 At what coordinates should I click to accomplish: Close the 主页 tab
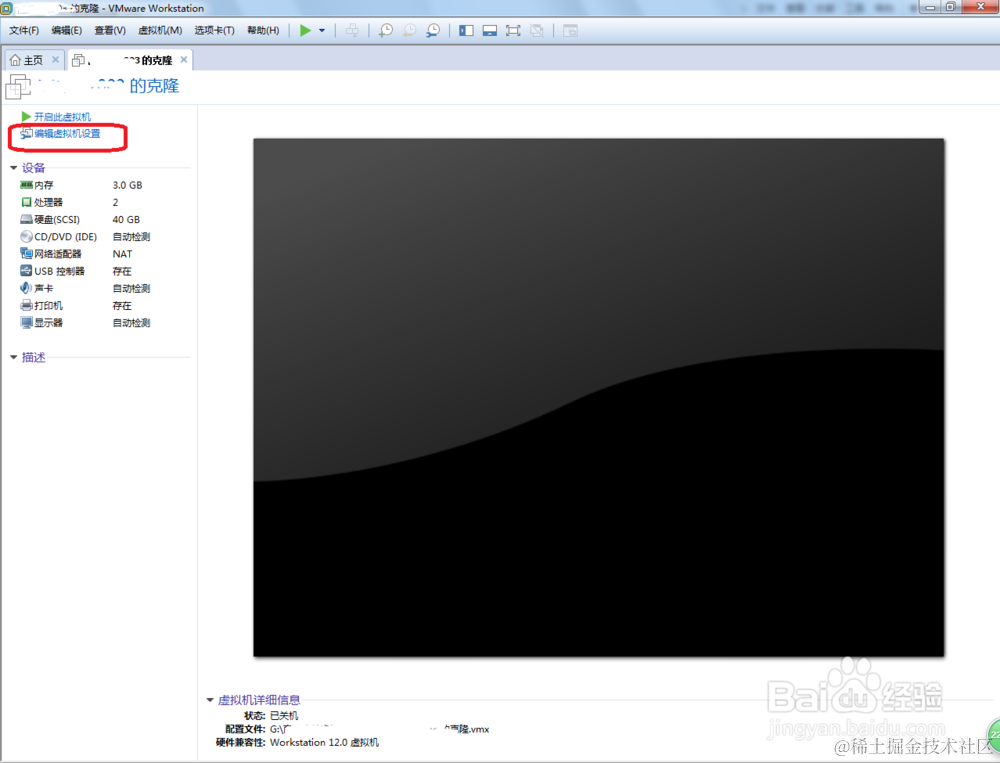pyautogui.click(x=55, y=59)
